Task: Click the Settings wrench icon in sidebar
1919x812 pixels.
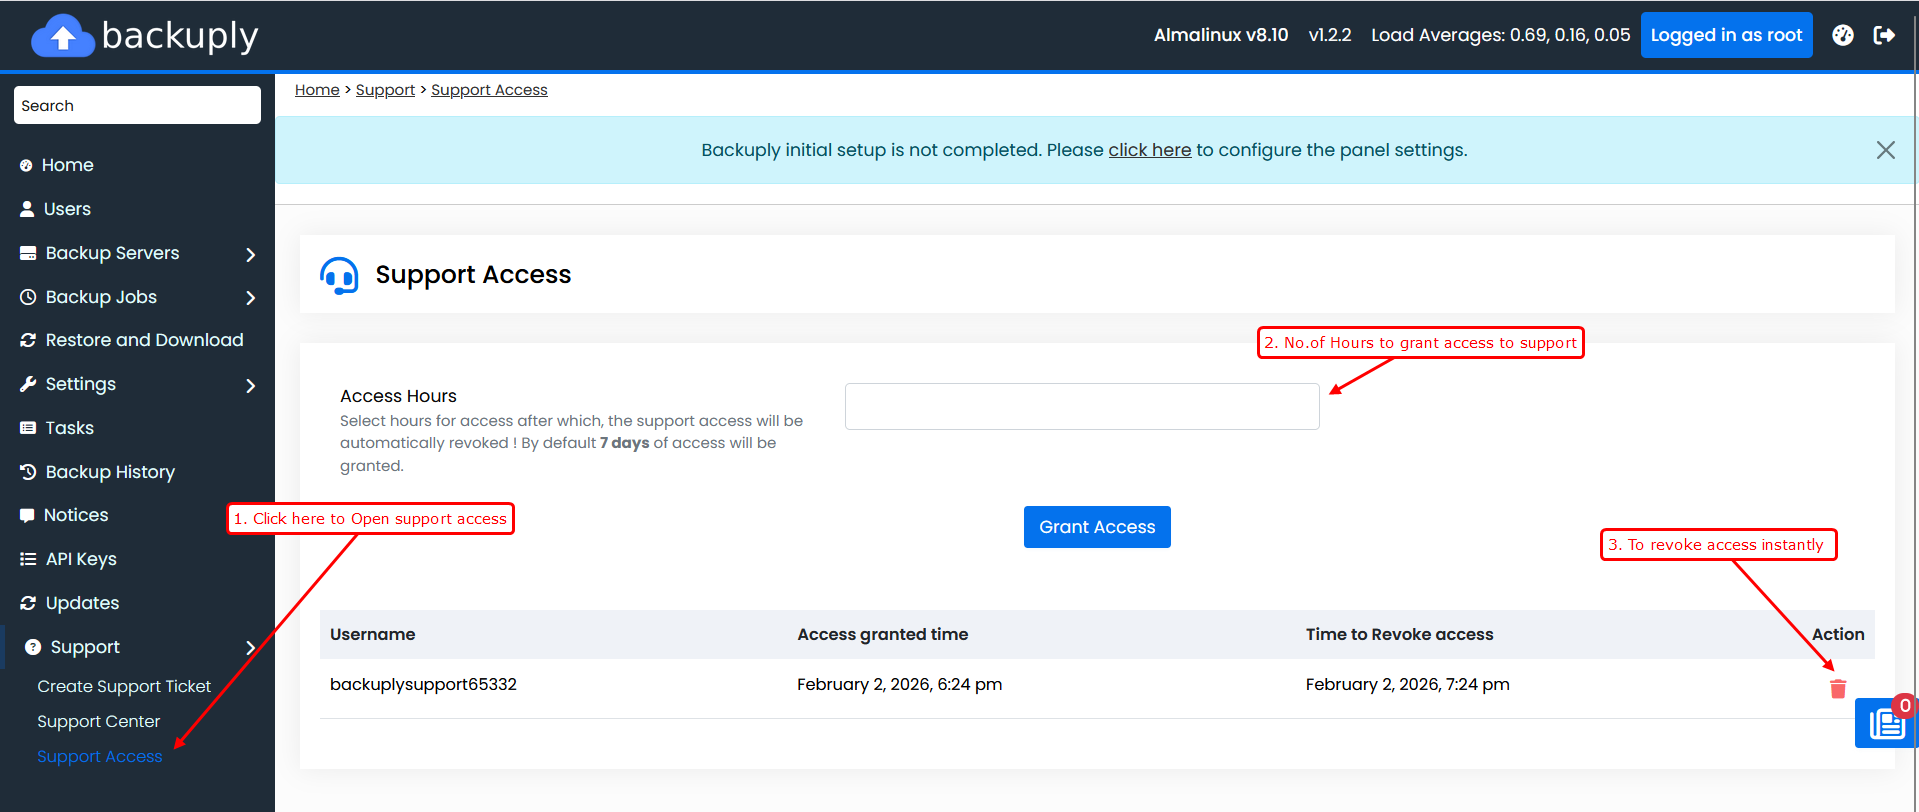Action: click(x=28, y=384)
